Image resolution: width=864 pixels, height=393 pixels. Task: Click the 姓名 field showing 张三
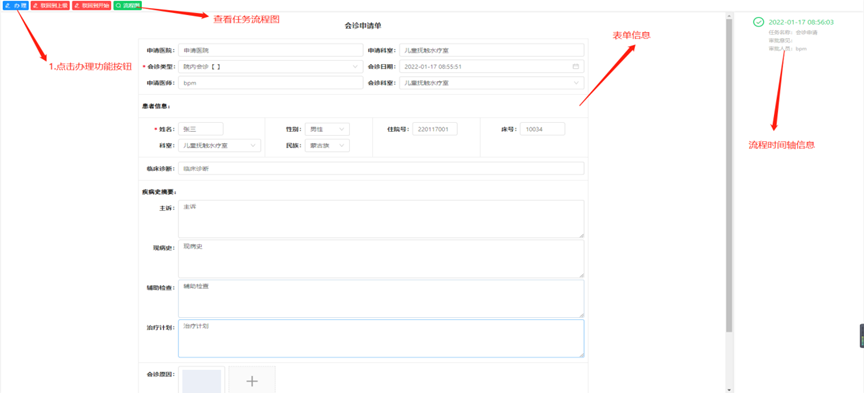pos(201,129)
